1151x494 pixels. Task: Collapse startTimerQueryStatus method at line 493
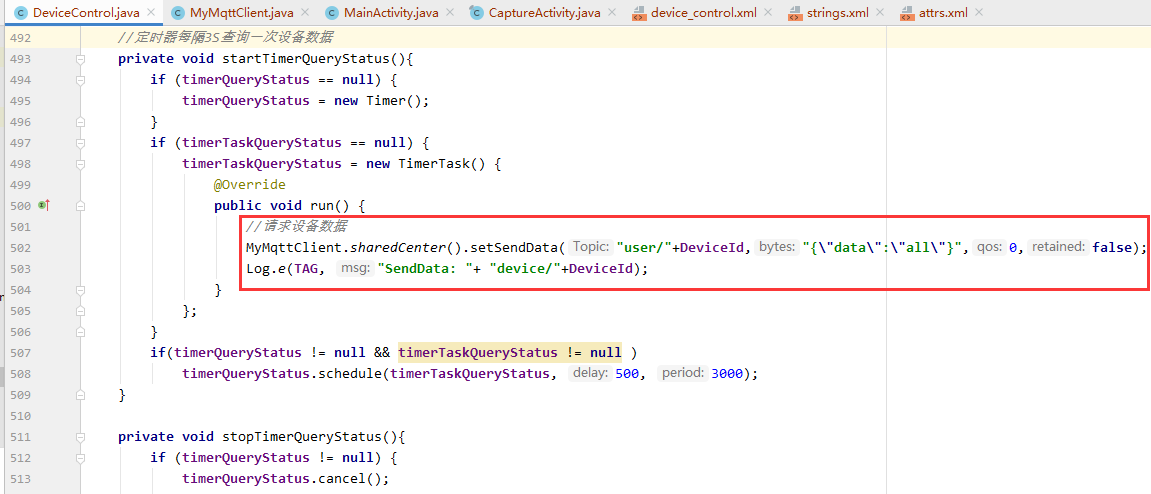tap(80, 59)
